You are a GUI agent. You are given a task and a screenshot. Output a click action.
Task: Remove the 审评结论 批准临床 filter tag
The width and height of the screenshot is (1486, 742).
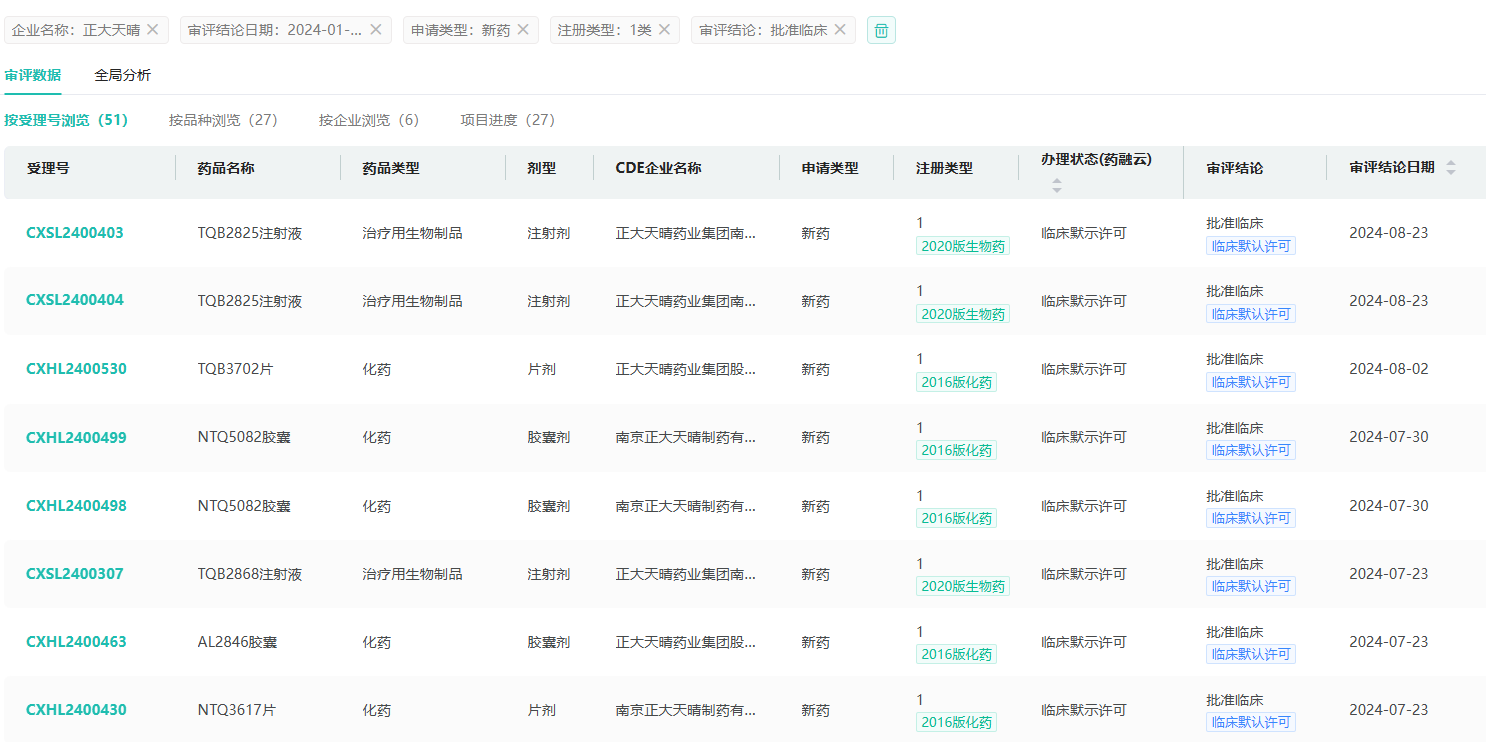840,30
